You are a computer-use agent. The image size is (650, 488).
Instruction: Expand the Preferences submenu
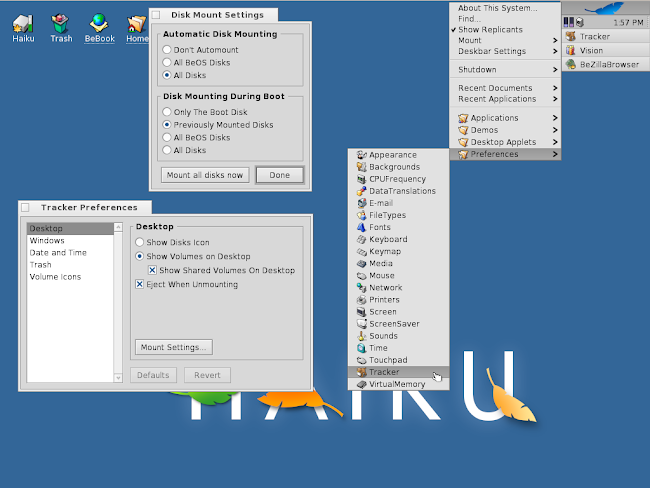point(505,154)
